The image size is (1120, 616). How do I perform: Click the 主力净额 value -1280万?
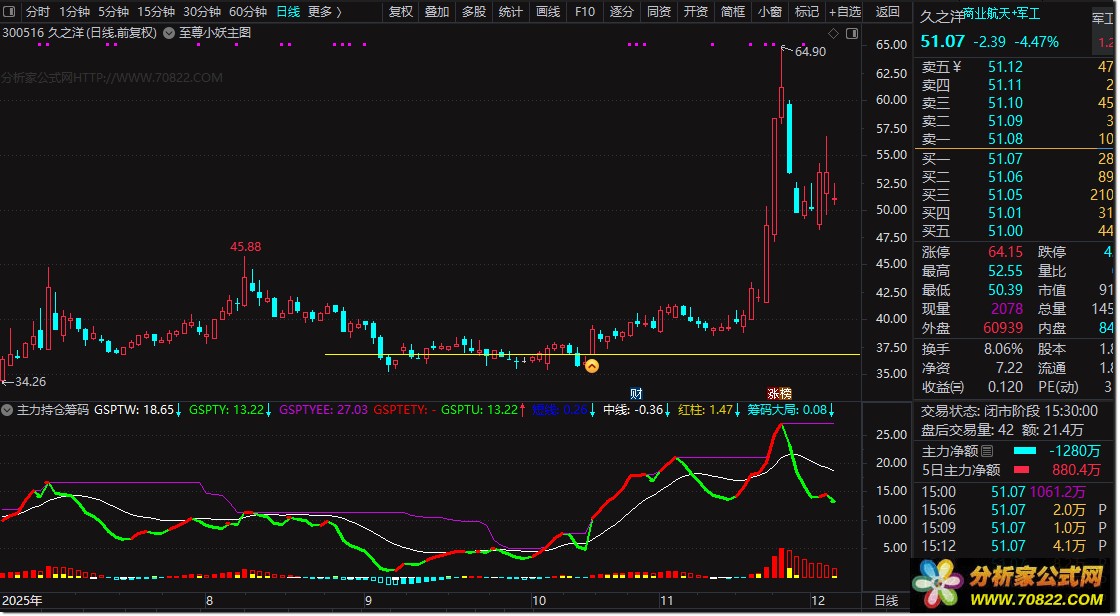coord(1074,451)
